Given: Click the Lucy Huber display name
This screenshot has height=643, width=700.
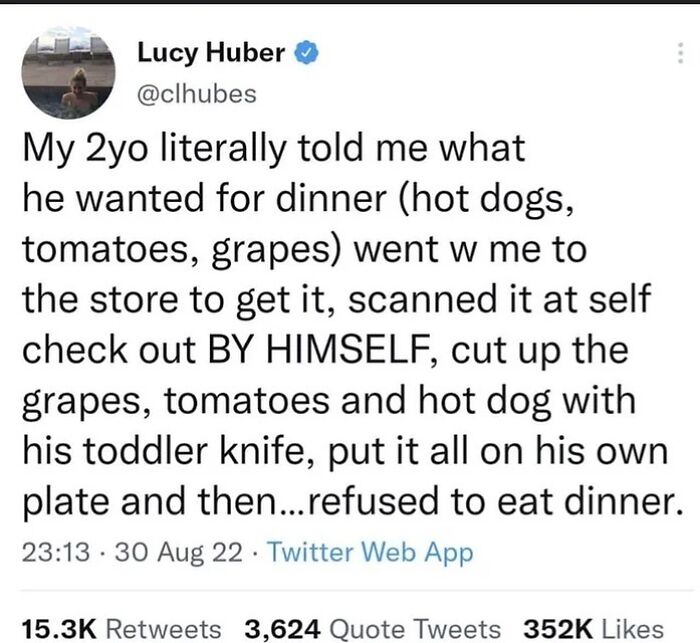Looking at the screenshot, I should point(210,54).
